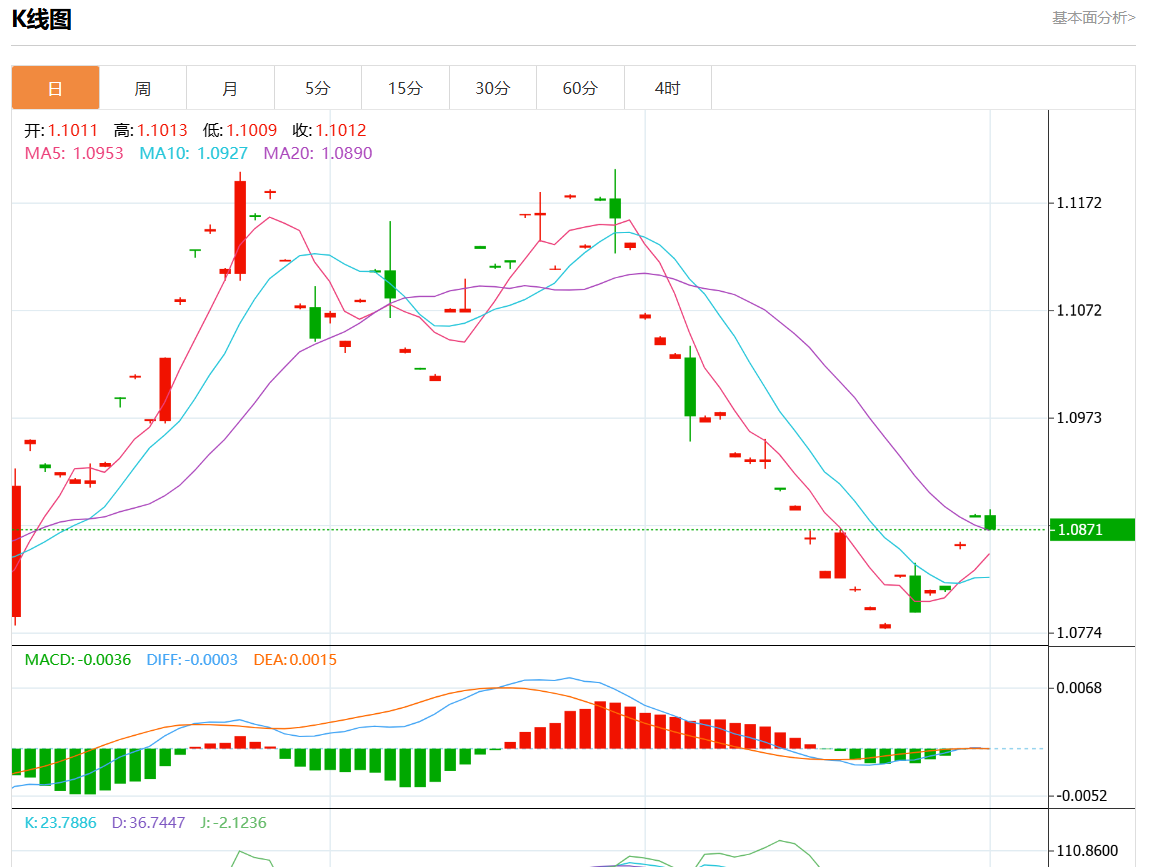The height and width of the screenshot is (867, 1165).
Task: Select the 60分 timeframe tab
Action: (x=580, y=88)
